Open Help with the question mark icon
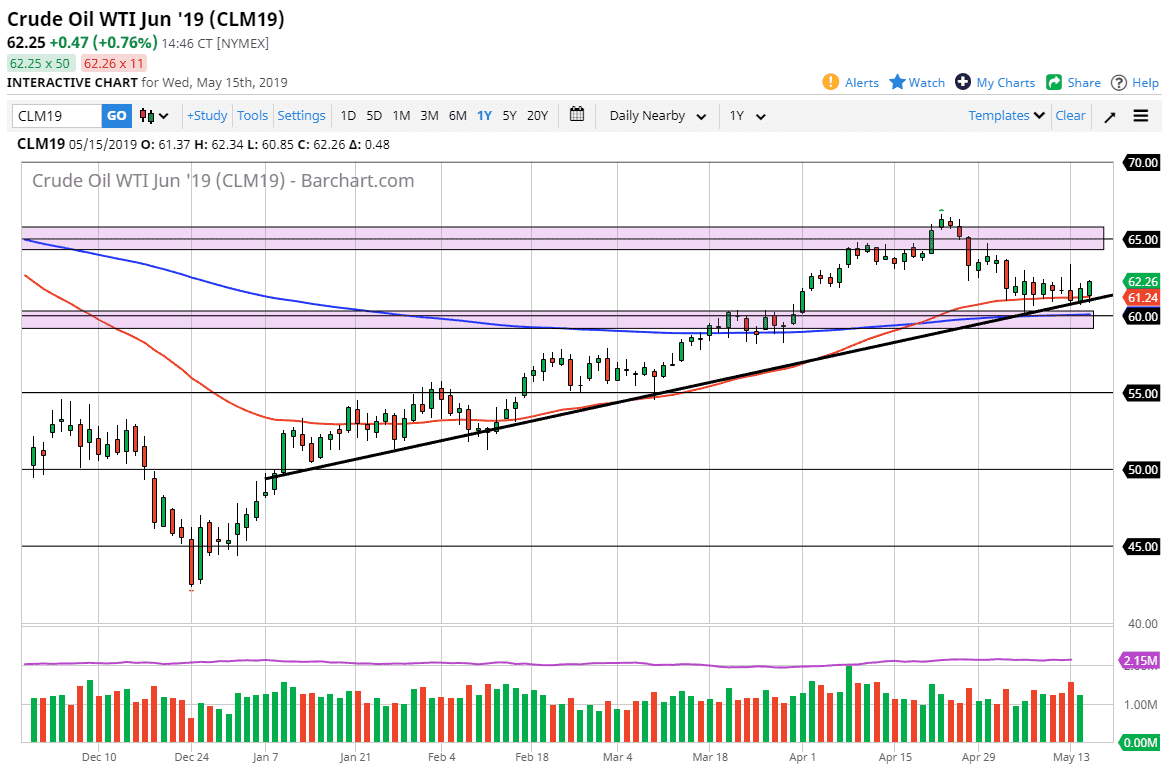The height and width of the screenshot is (765, 1168). click(1120, 82)
